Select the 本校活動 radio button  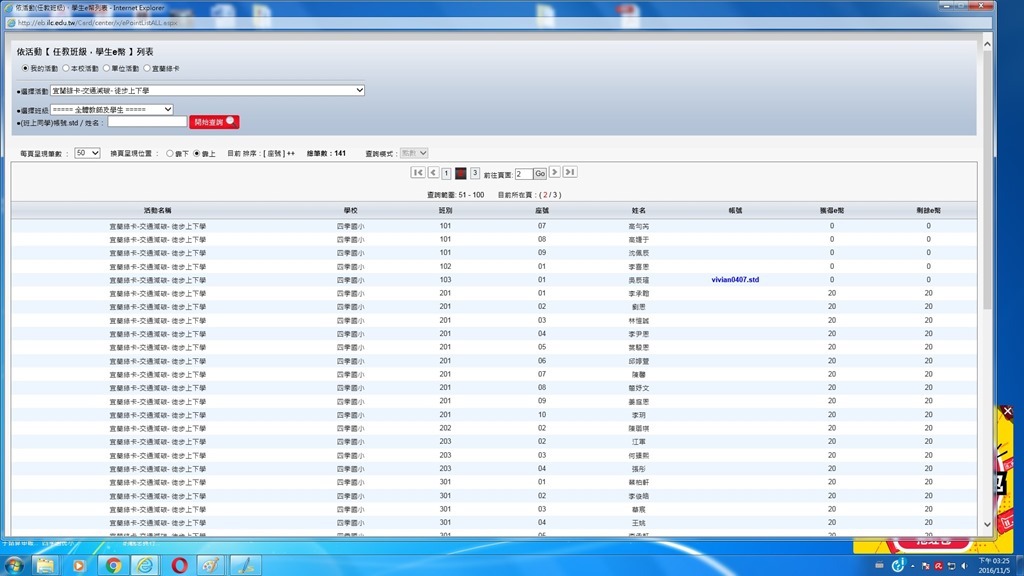point(66,69)
